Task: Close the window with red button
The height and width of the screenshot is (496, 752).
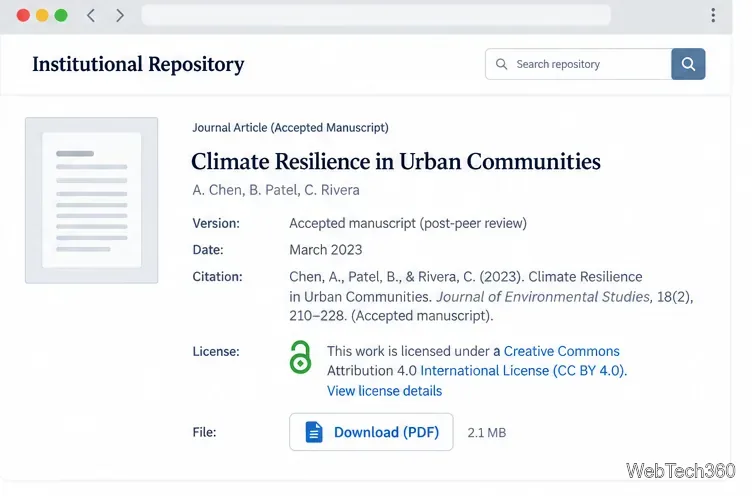Action: pyautogui.click(x=23, y=15)
